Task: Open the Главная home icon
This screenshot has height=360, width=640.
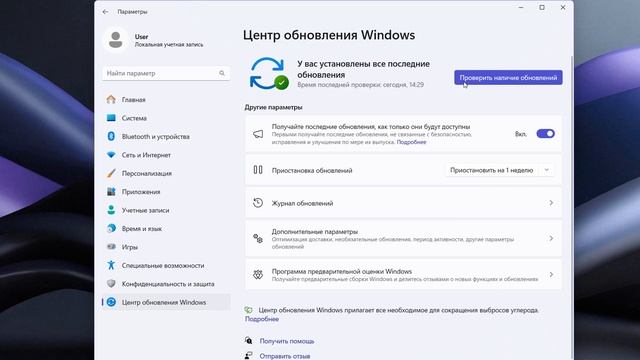Action: click(x=111, y=100)
